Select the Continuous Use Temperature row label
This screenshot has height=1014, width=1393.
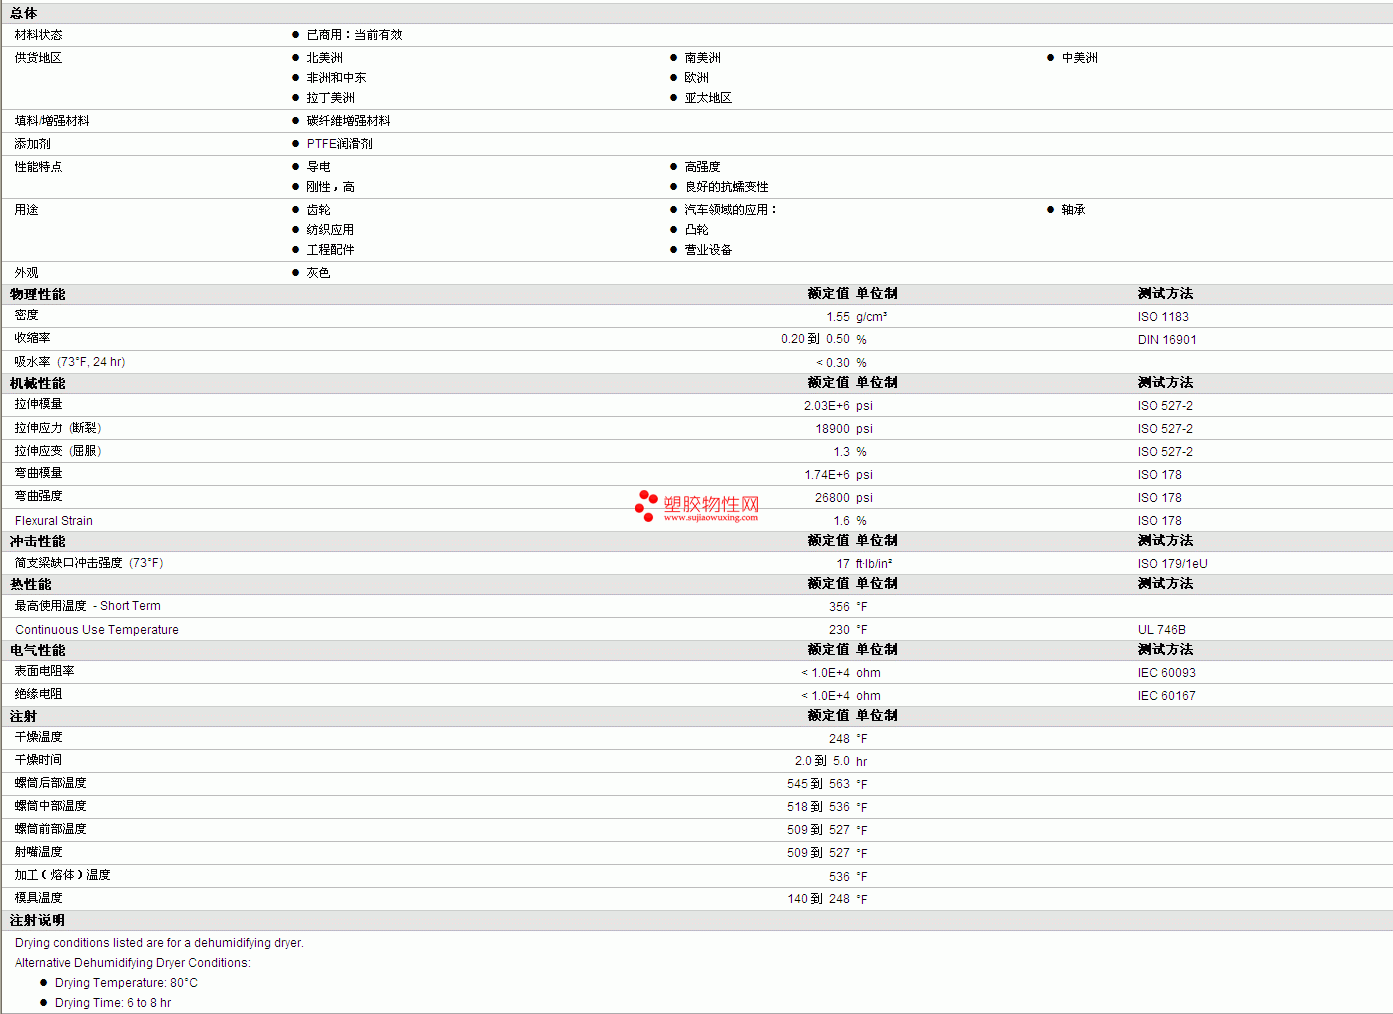click(x=97, y=630)
